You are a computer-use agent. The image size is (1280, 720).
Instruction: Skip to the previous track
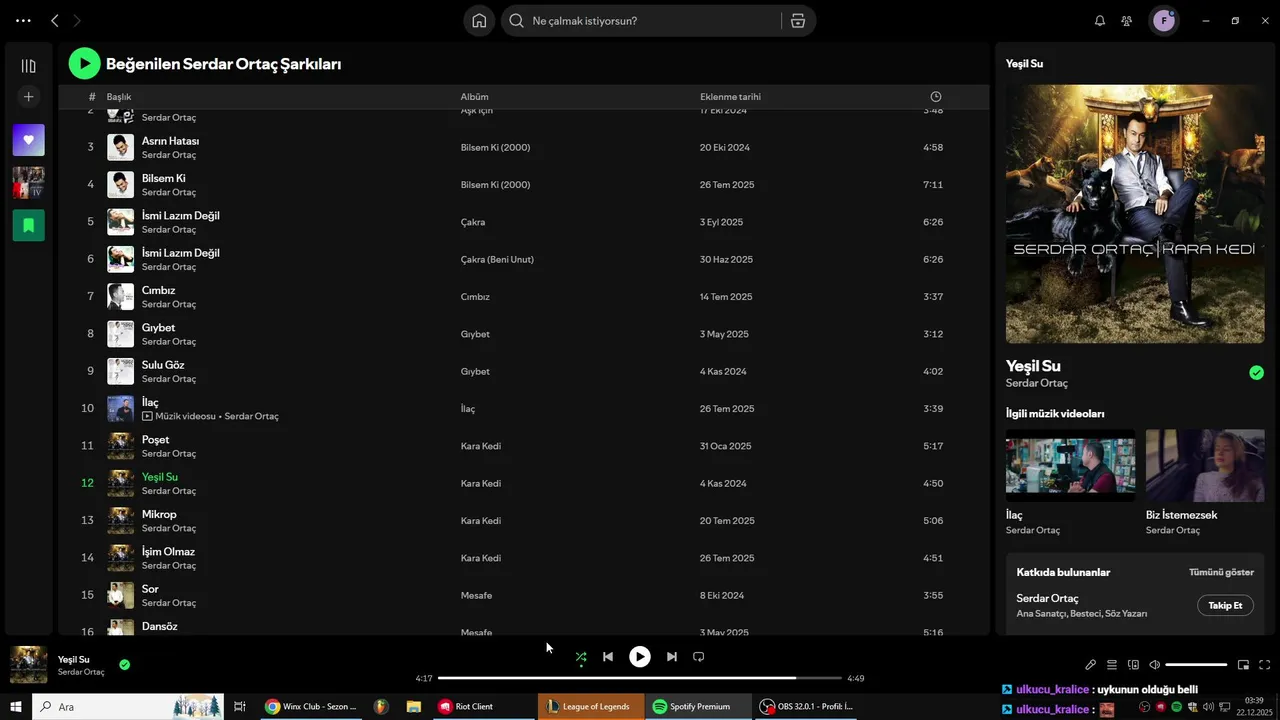click(x=608, y=657)
